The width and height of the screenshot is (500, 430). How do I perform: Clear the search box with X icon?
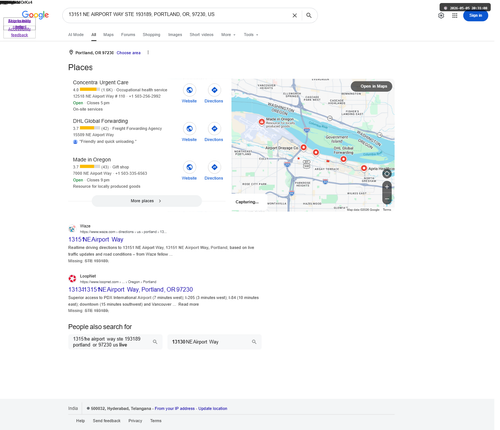[x=295, y=15]
